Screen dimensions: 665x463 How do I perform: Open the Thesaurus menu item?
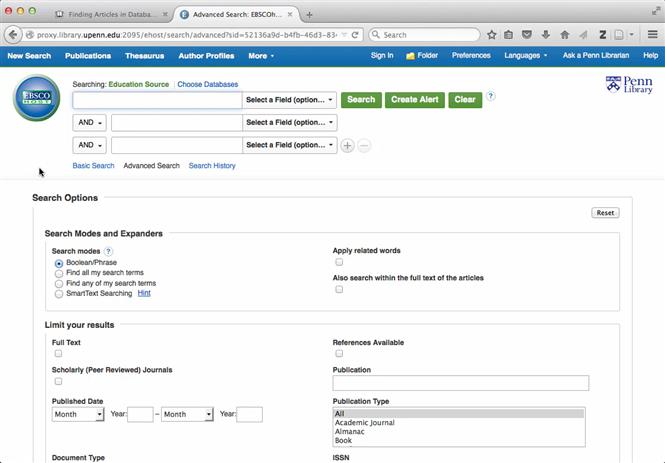[x=145, y=56]
